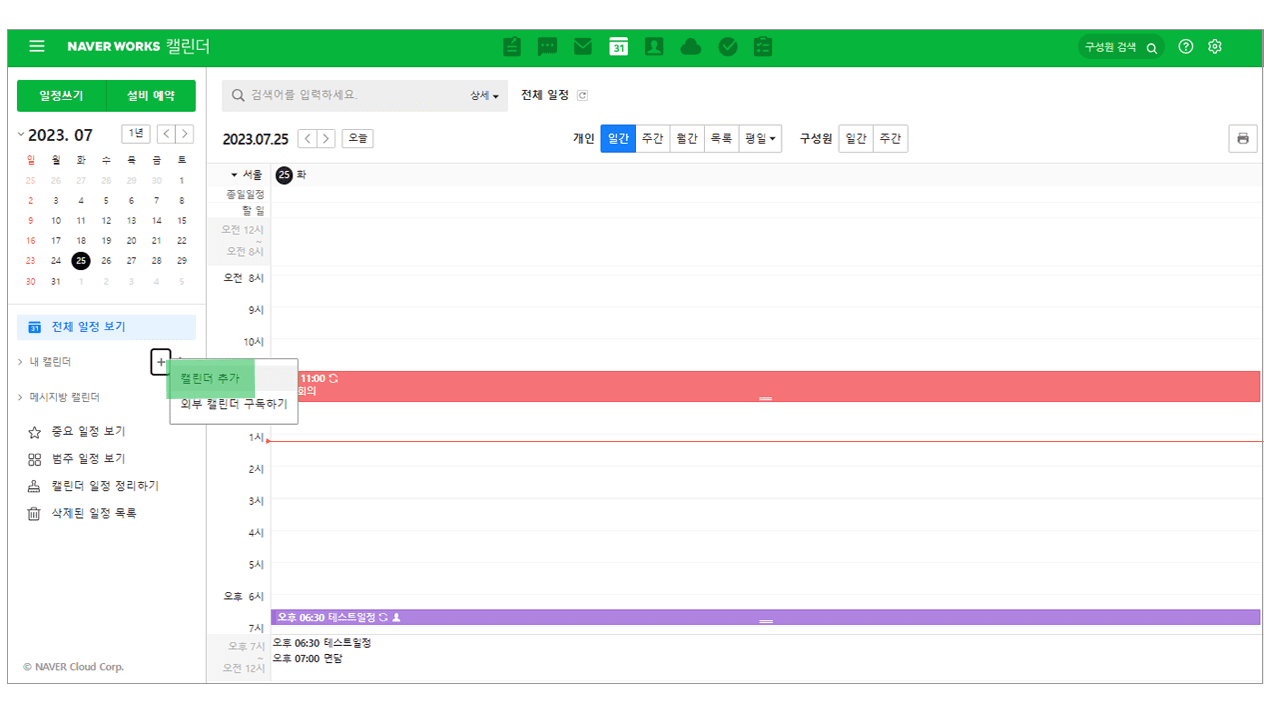Select 캘린더 추가 from the popup menu
Image resolution: width=1264 pixels, height=712 pixels.
coord(210,378)
